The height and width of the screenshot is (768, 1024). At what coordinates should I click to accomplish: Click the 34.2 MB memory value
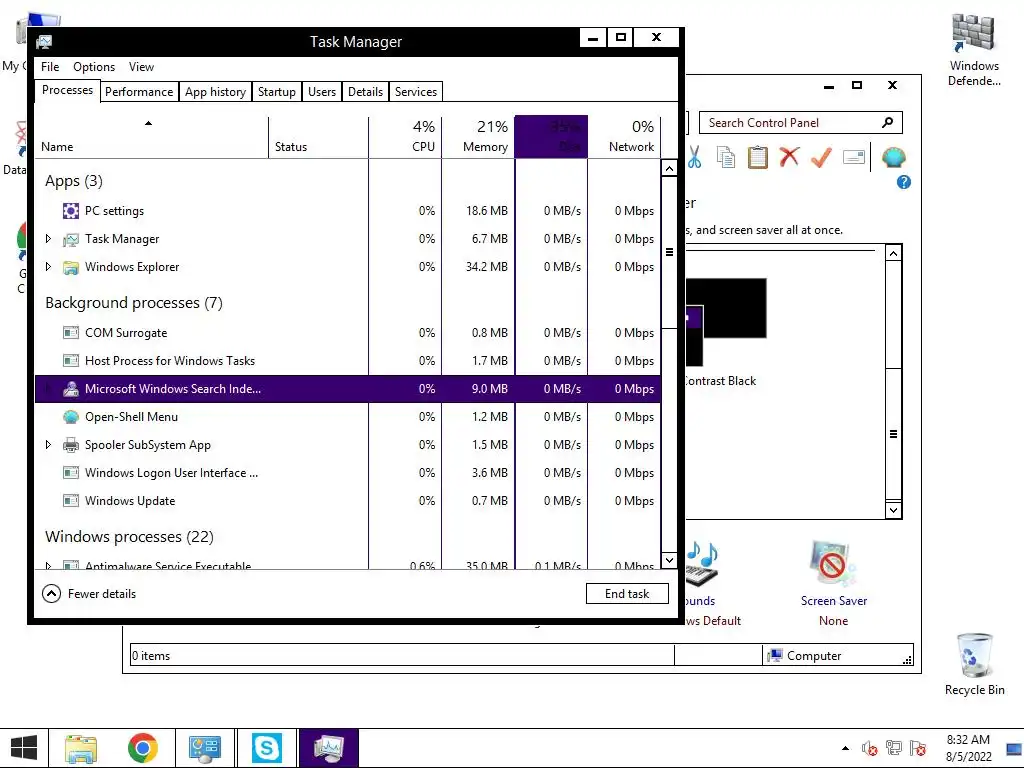tap(487, 267)
